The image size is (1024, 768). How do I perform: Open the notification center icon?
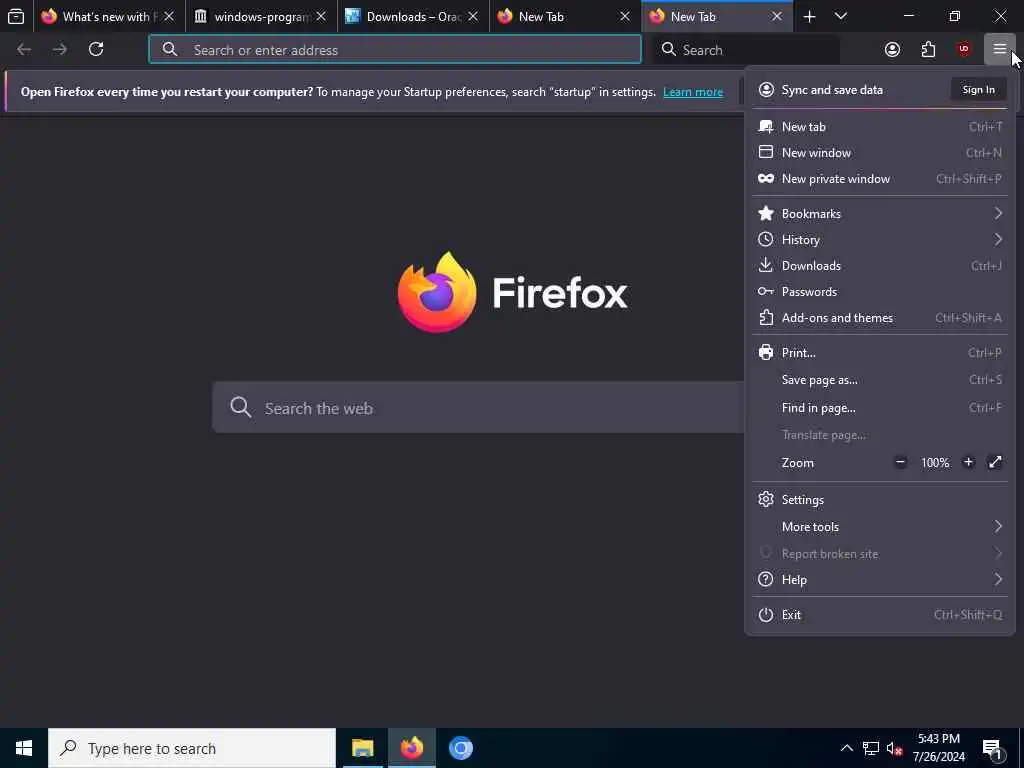(x=992, y=749)
